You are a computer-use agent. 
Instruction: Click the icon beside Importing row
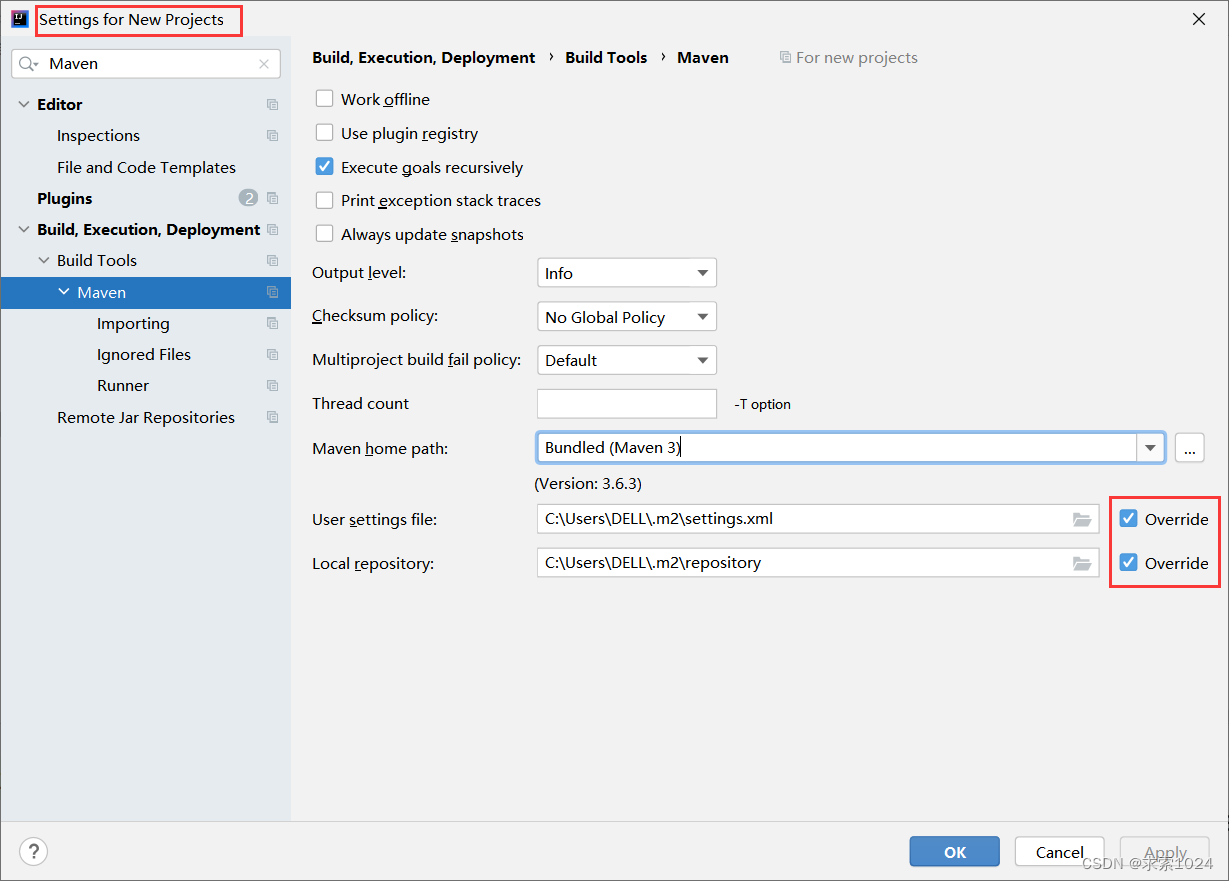(x=272, y=324)
